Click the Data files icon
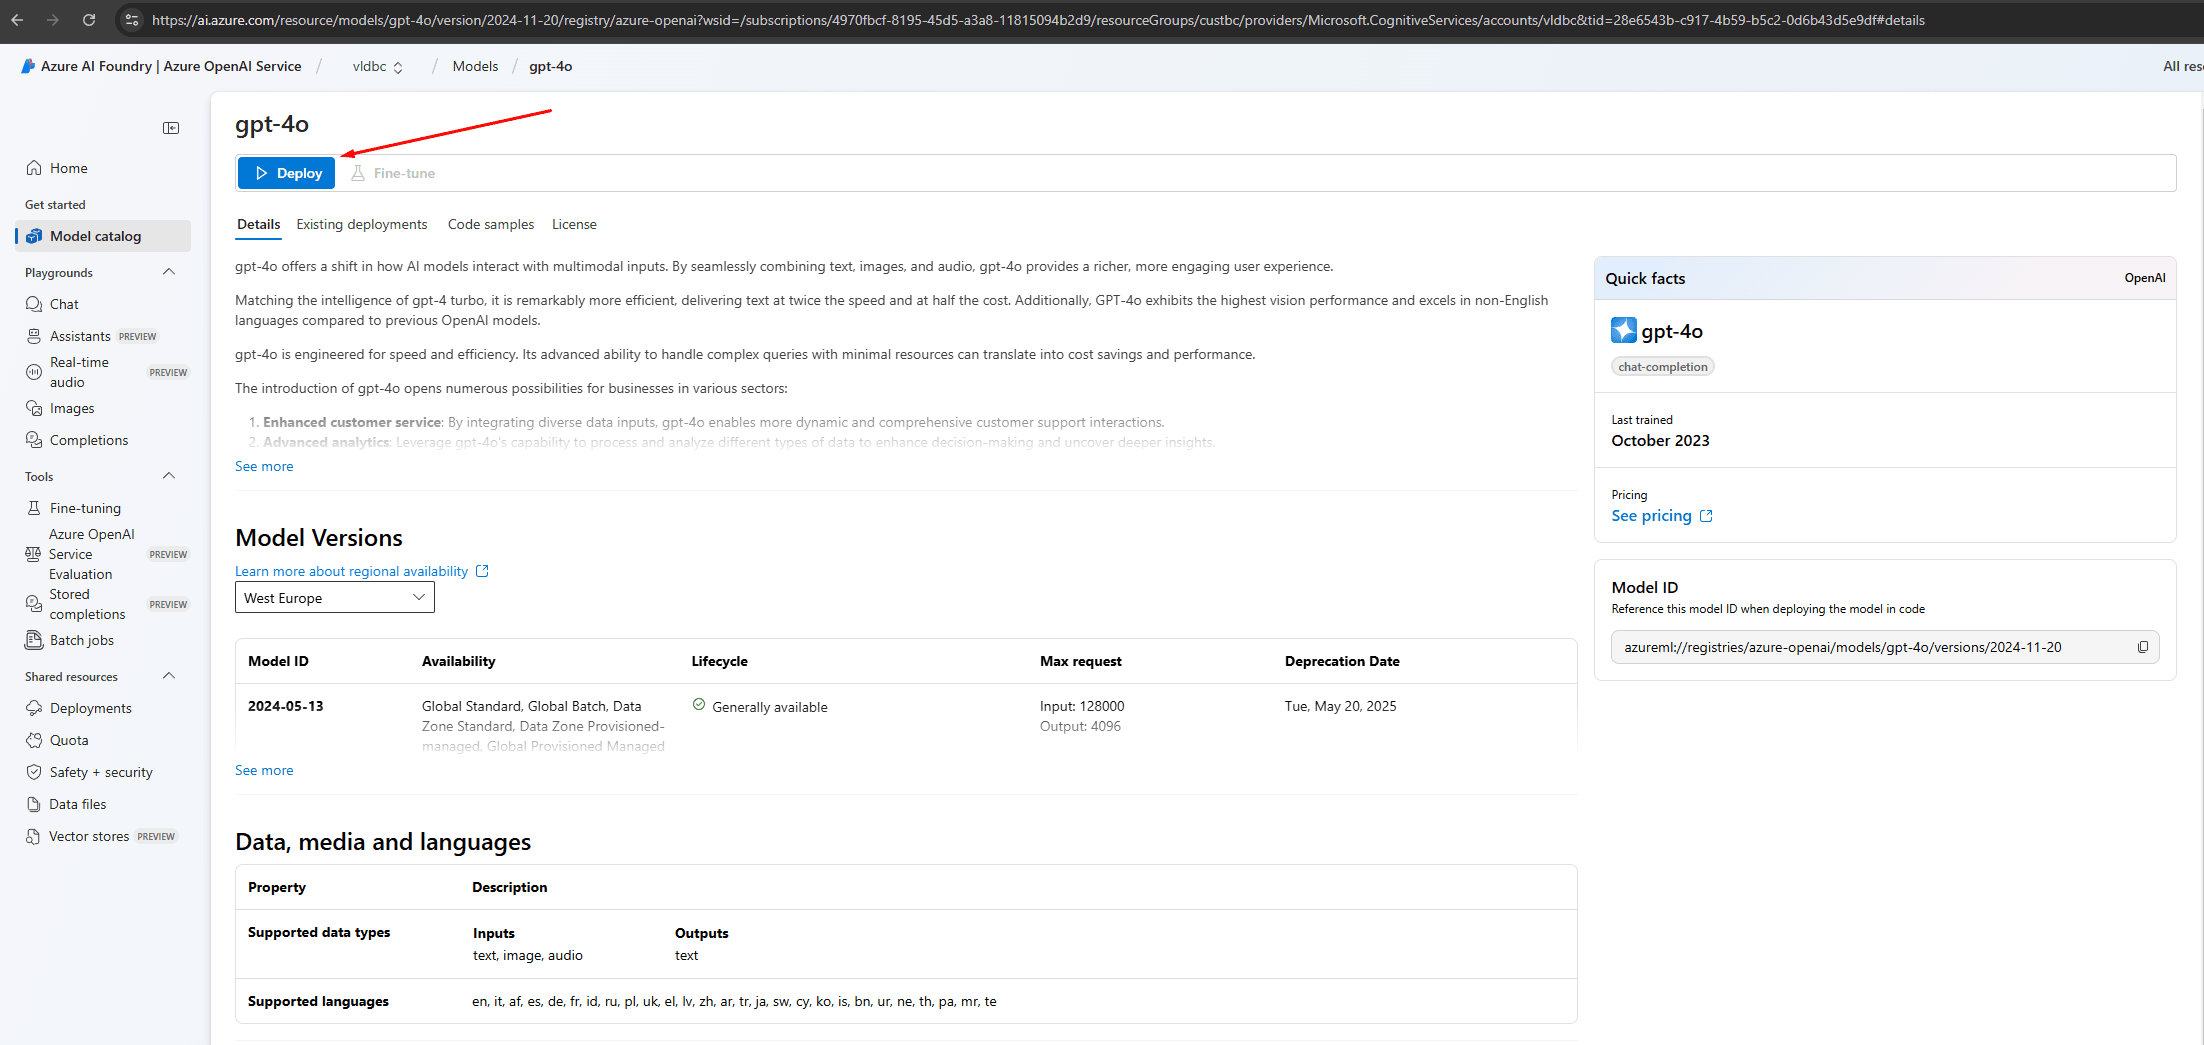2204x1045 pixels. [34, 804]
